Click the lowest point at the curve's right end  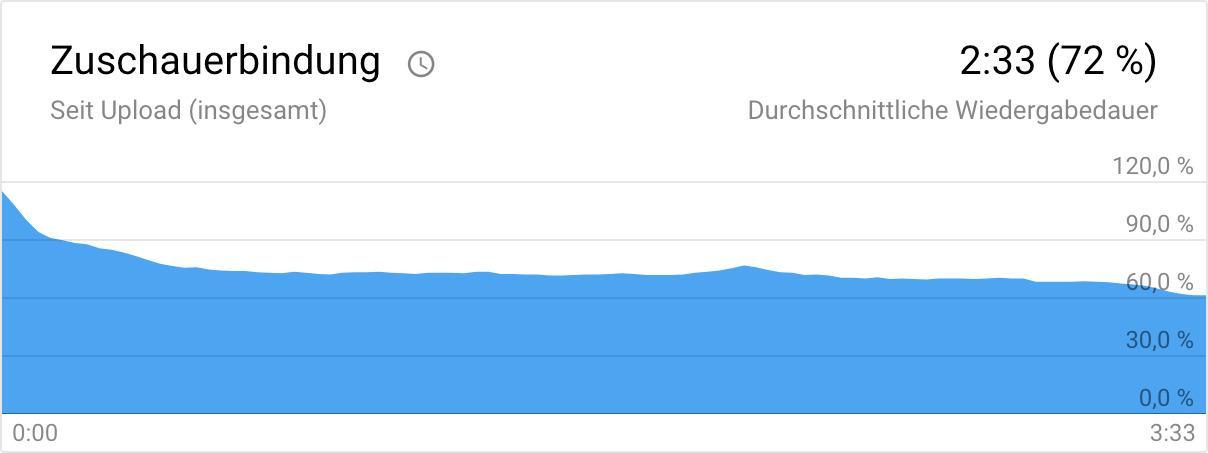[x=1203, y=296]
